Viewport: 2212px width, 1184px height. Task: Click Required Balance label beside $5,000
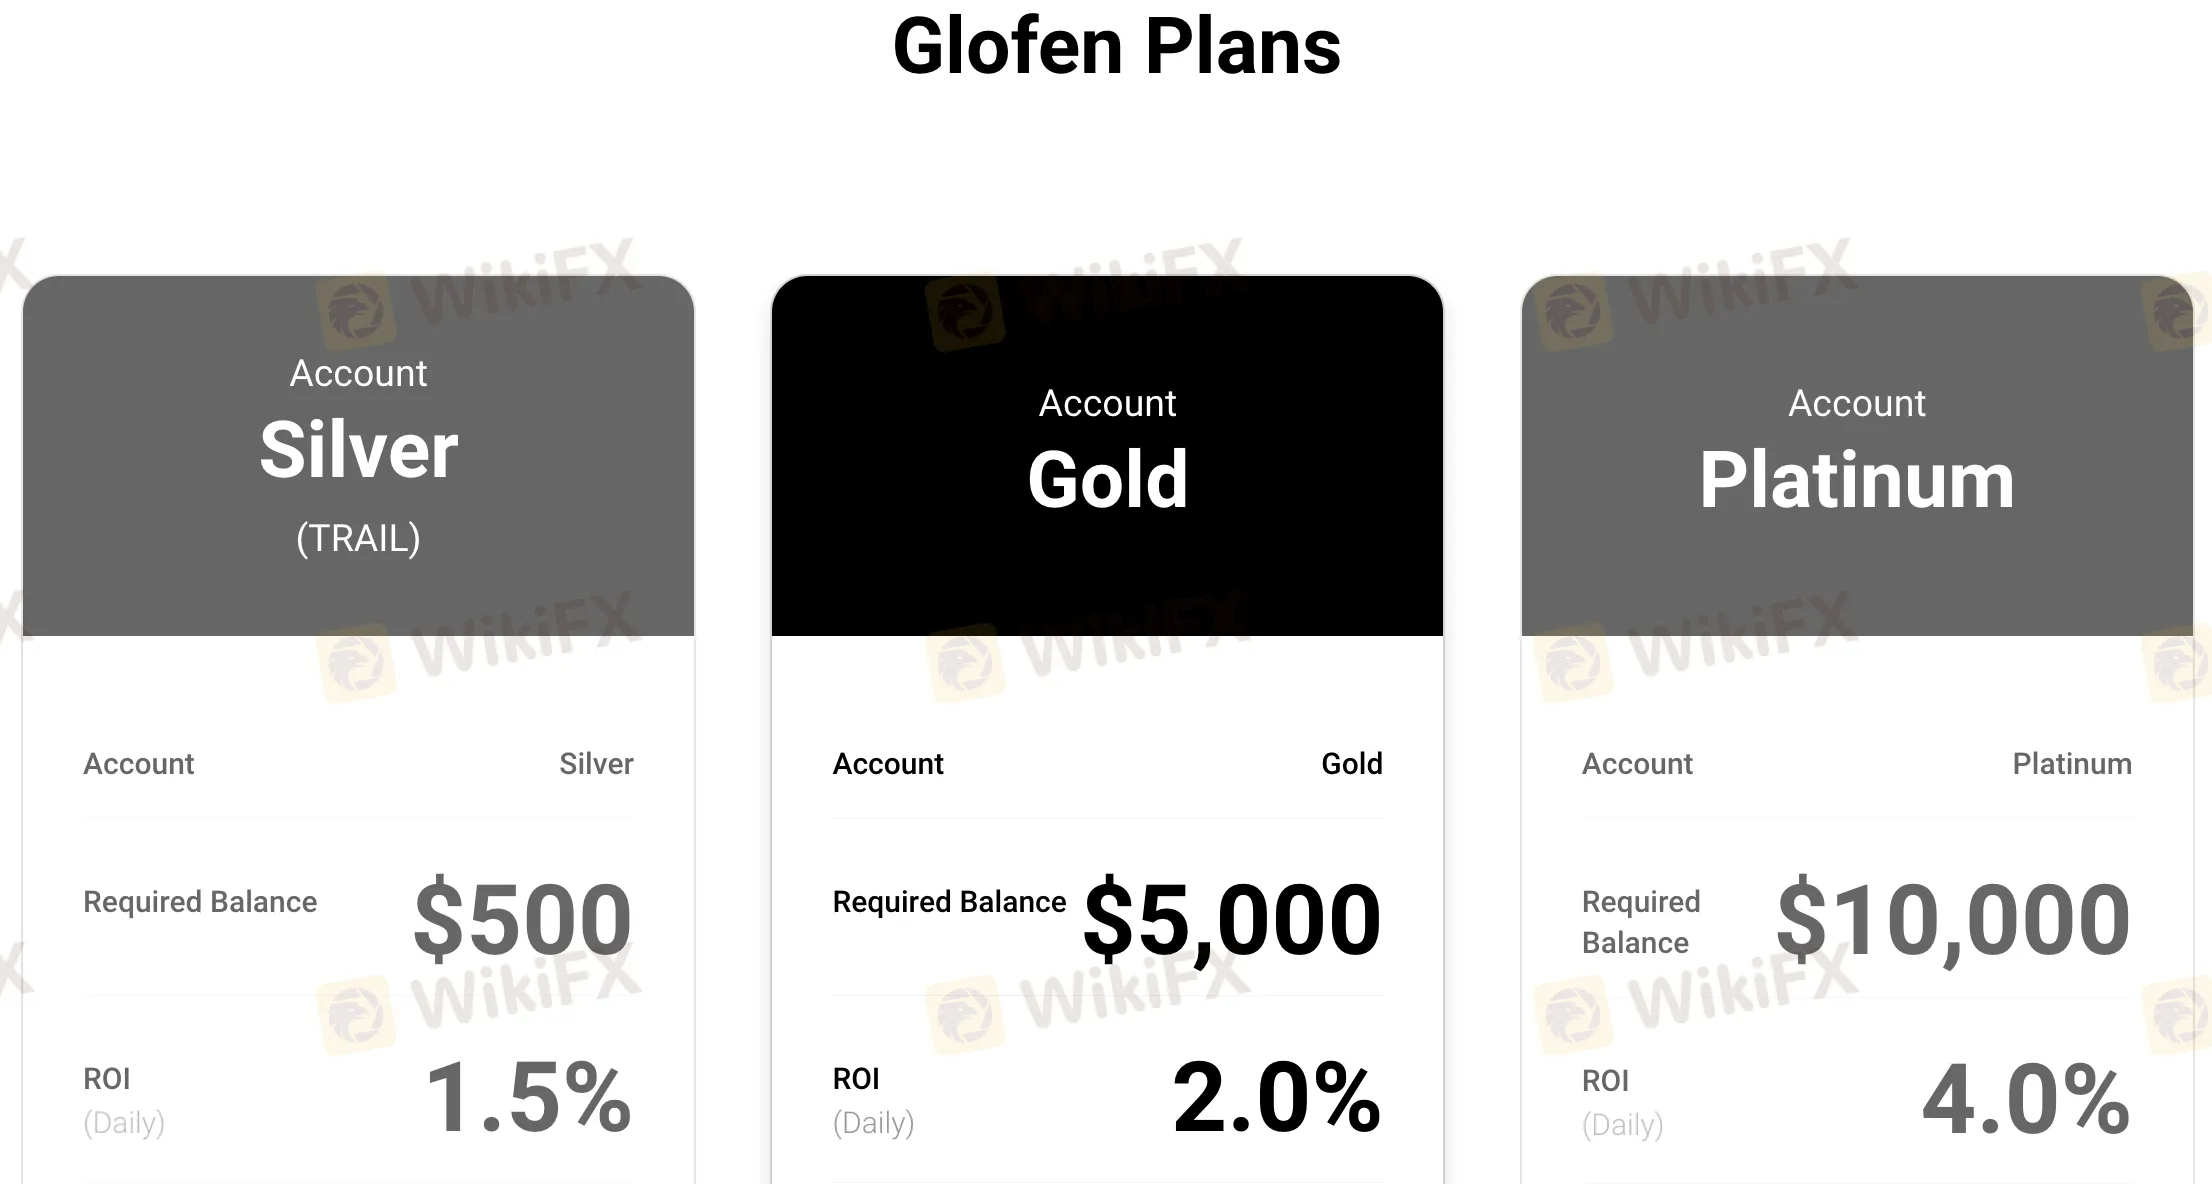point(949,902)
